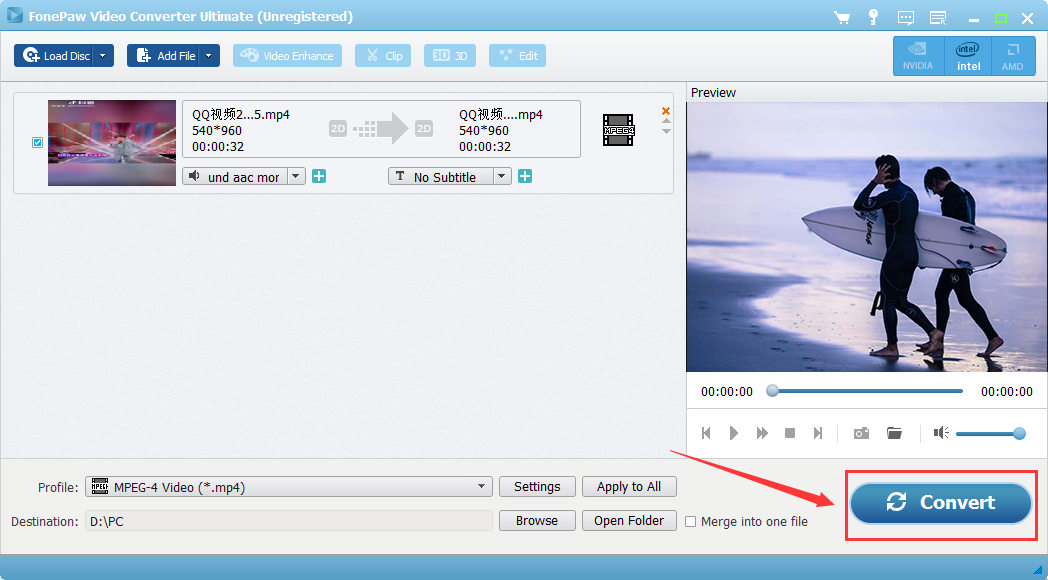
Task: Expand the Add File dropdown arrow
Action: click(x=208, y=56)
